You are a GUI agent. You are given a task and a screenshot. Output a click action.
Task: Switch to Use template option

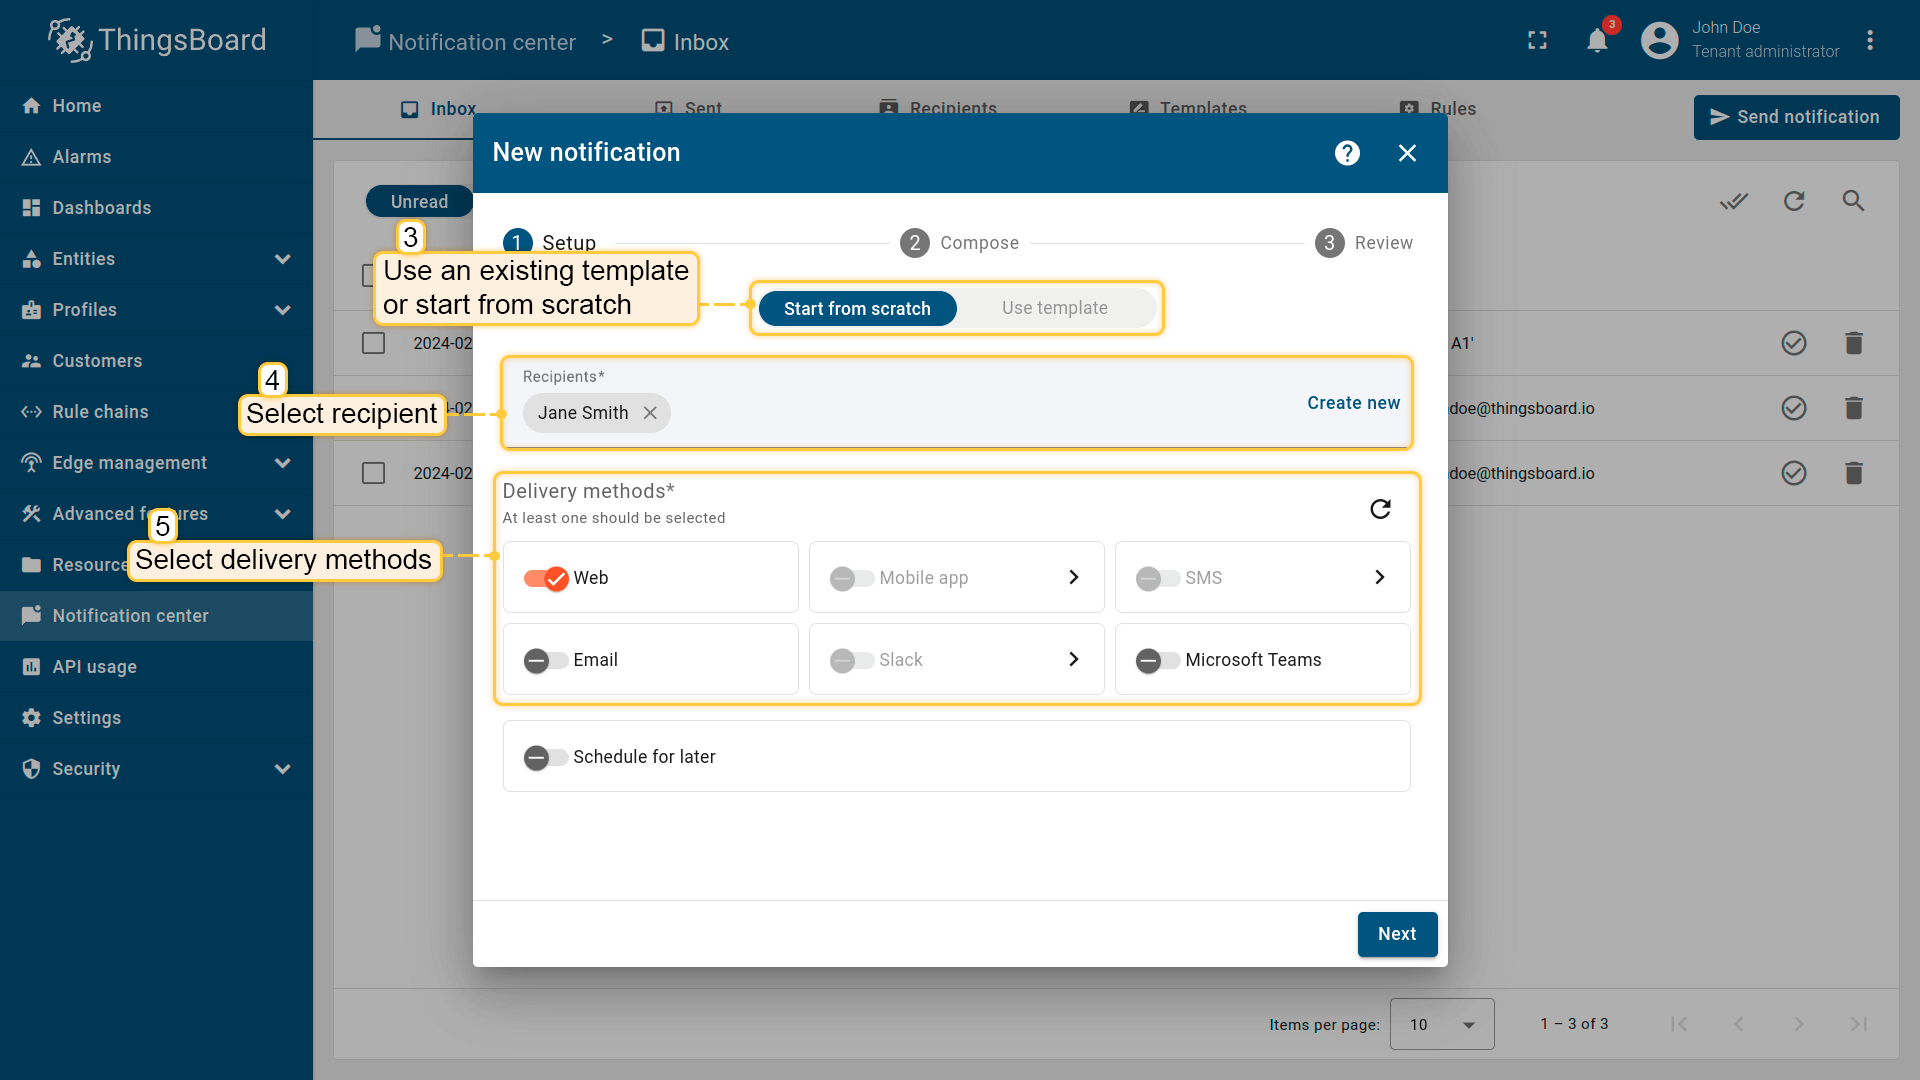click(x=1054, y=308)
